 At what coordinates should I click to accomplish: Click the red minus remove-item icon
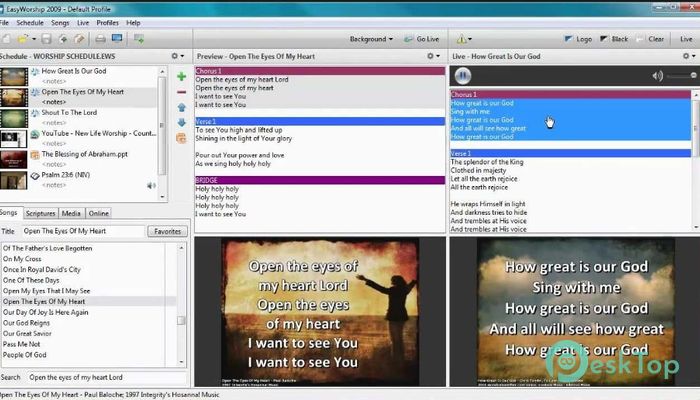point(181,92)
